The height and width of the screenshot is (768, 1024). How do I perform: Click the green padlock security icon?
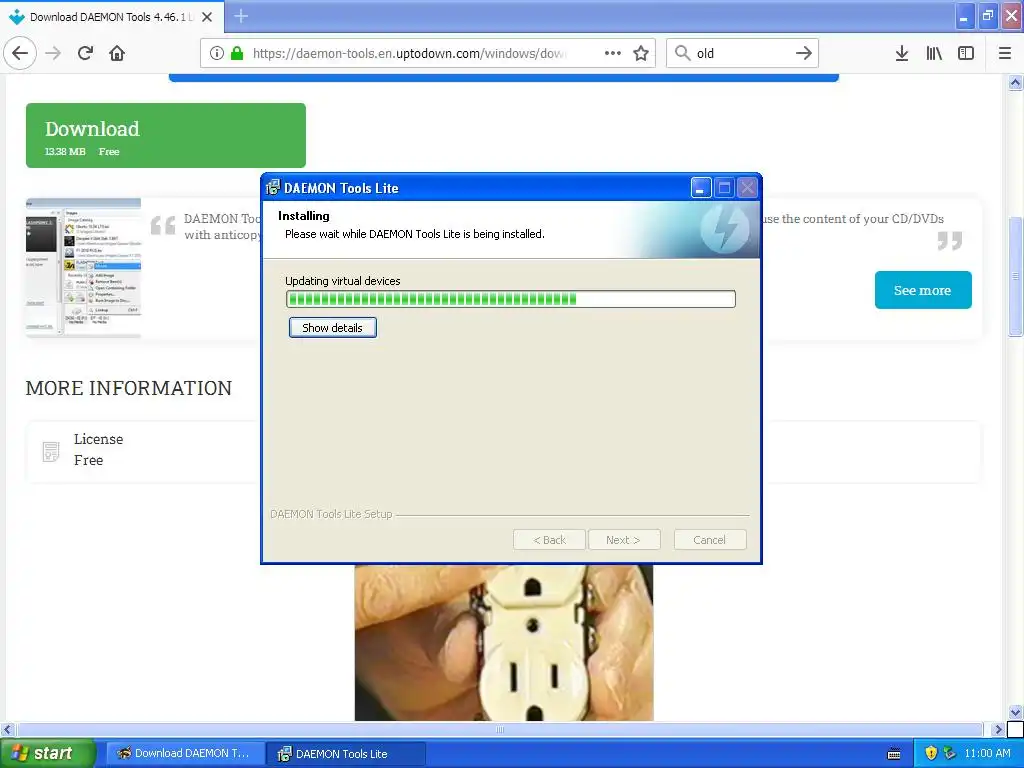pyautogui.click(x=237, y=53)
